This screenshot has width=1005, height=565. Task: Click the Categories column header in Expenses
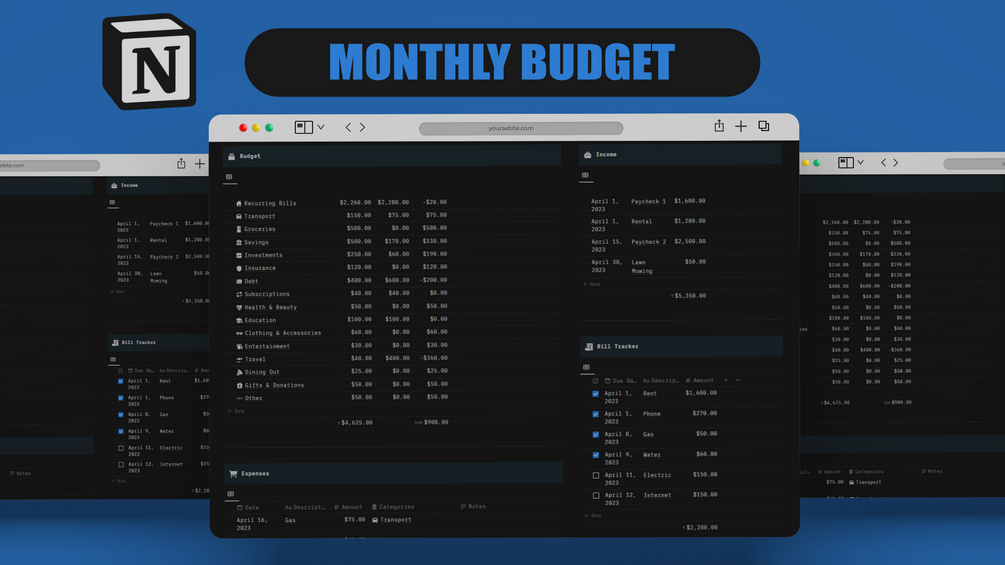[393, 507]
